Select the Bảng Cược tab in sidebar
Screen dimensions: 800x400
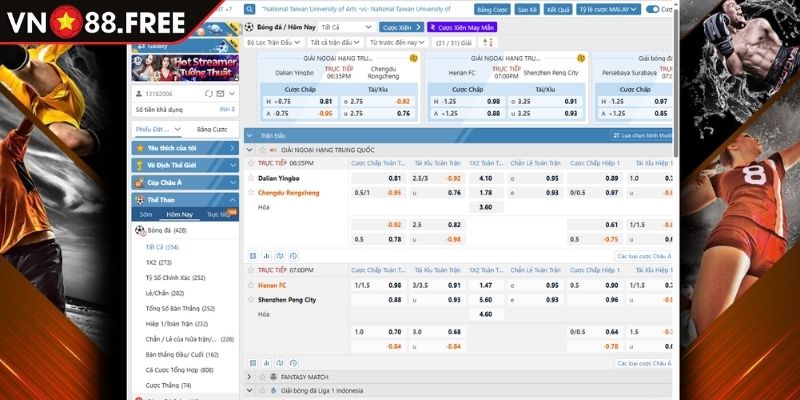211,129
